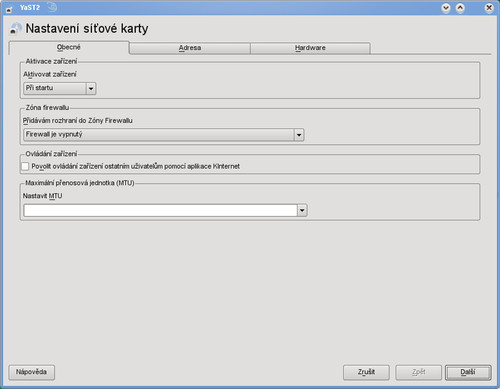Image resolution: width=500 pixels, height=389 pixels.
Task: Switch to the Adresa tab
Action: (190, 48)
